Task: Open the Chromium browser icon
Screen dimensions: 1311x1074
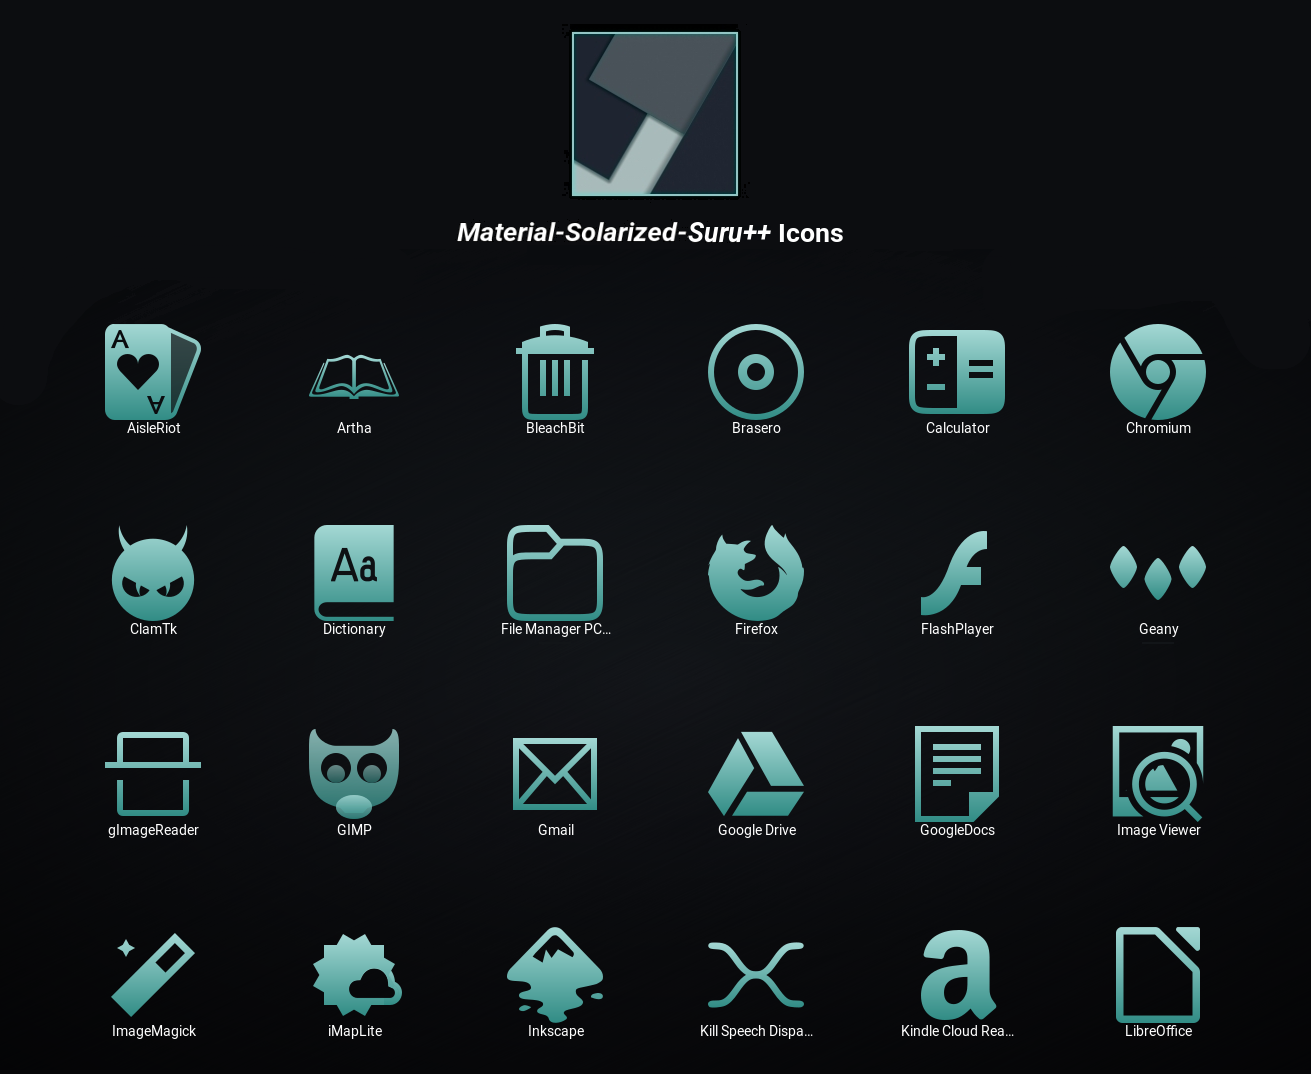Action: click(1158, 372)
